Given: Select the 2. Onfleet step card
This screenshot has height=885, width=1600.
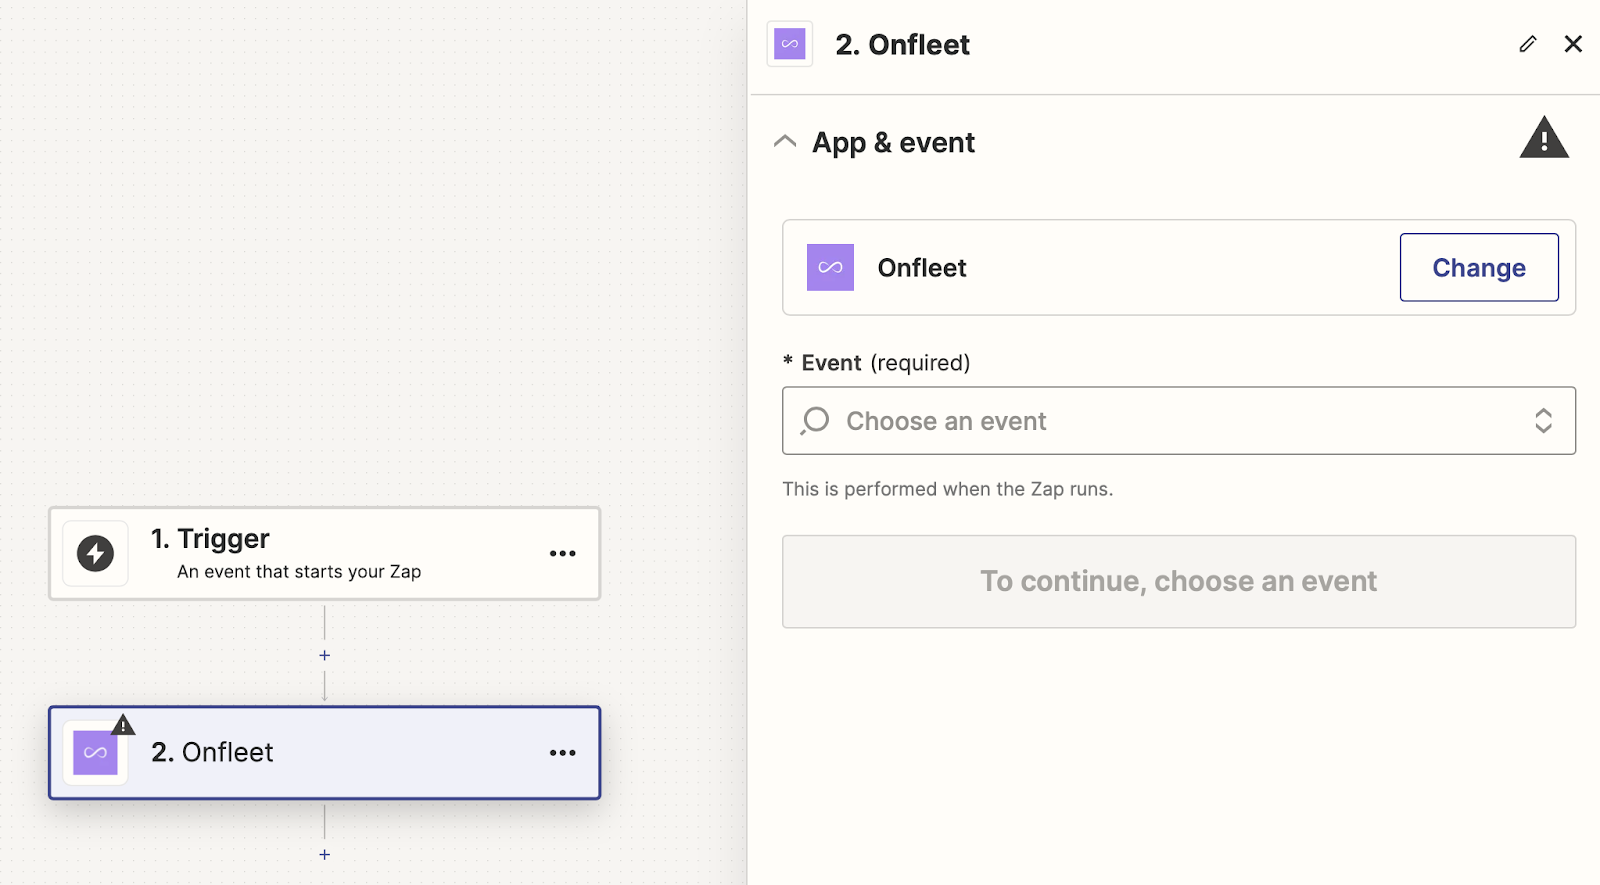Looking at the screenshot, I should click(325, 753).
